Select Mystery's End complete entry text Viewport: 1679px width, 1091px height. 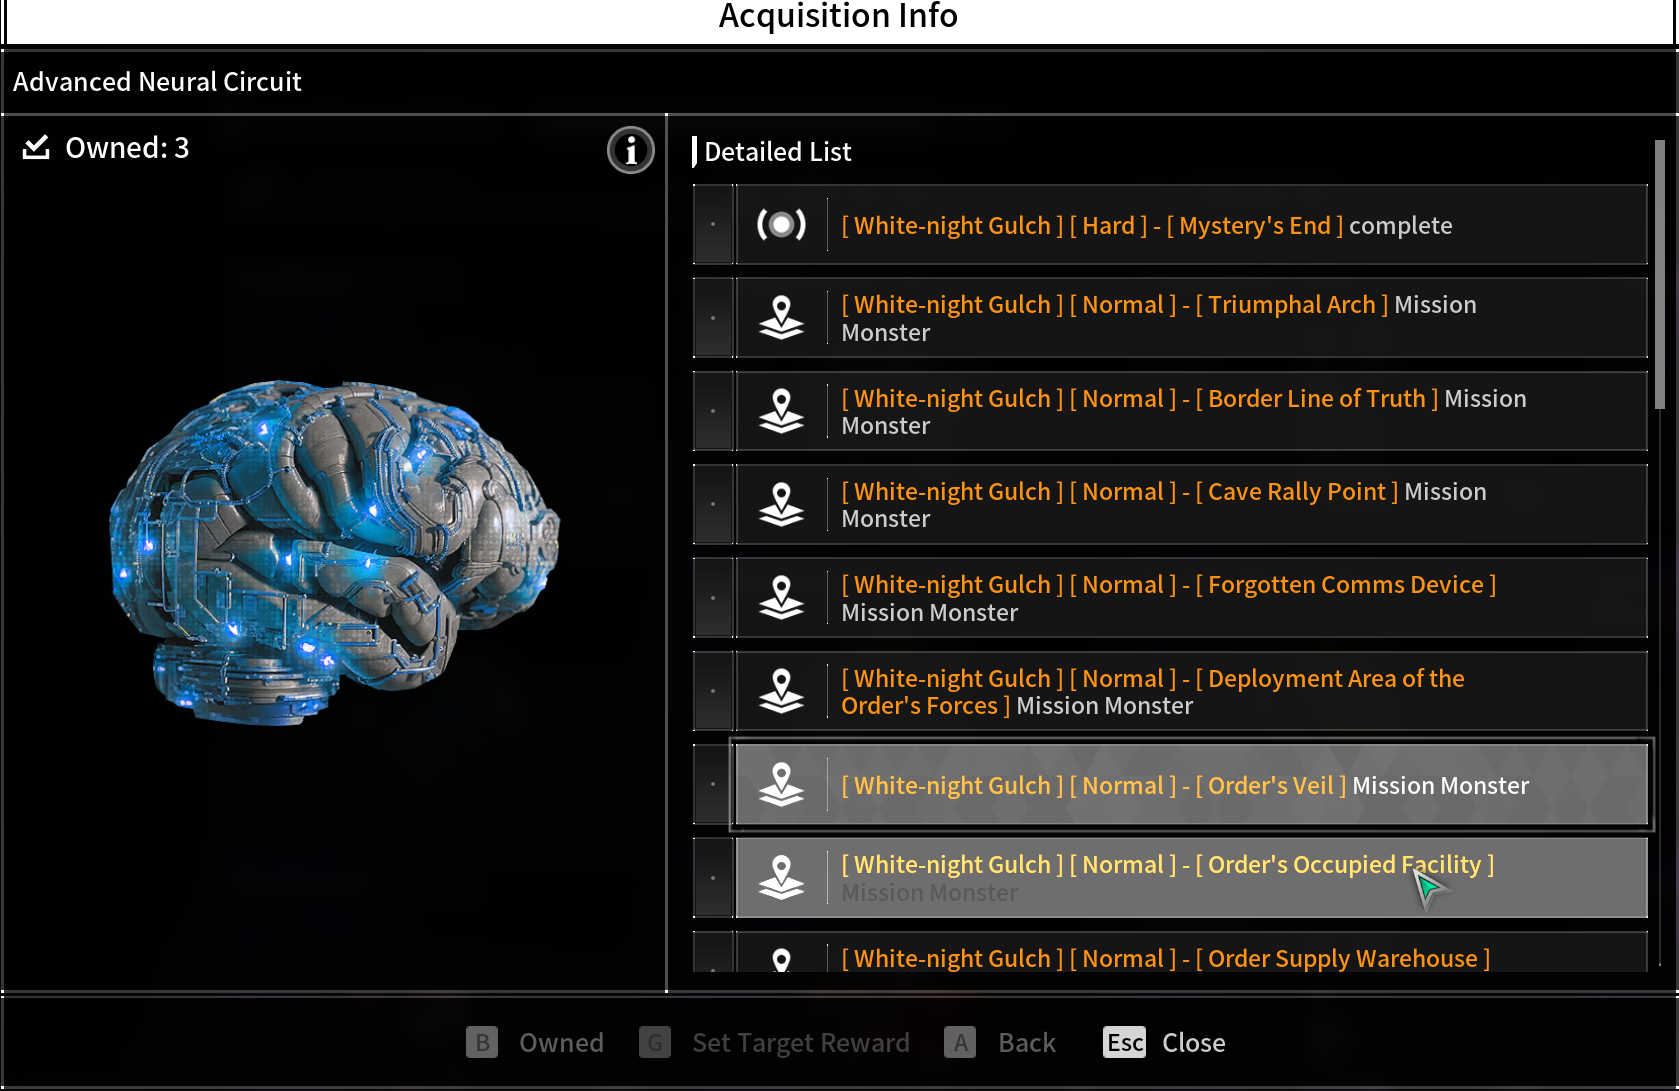(x=1146, y=226)
